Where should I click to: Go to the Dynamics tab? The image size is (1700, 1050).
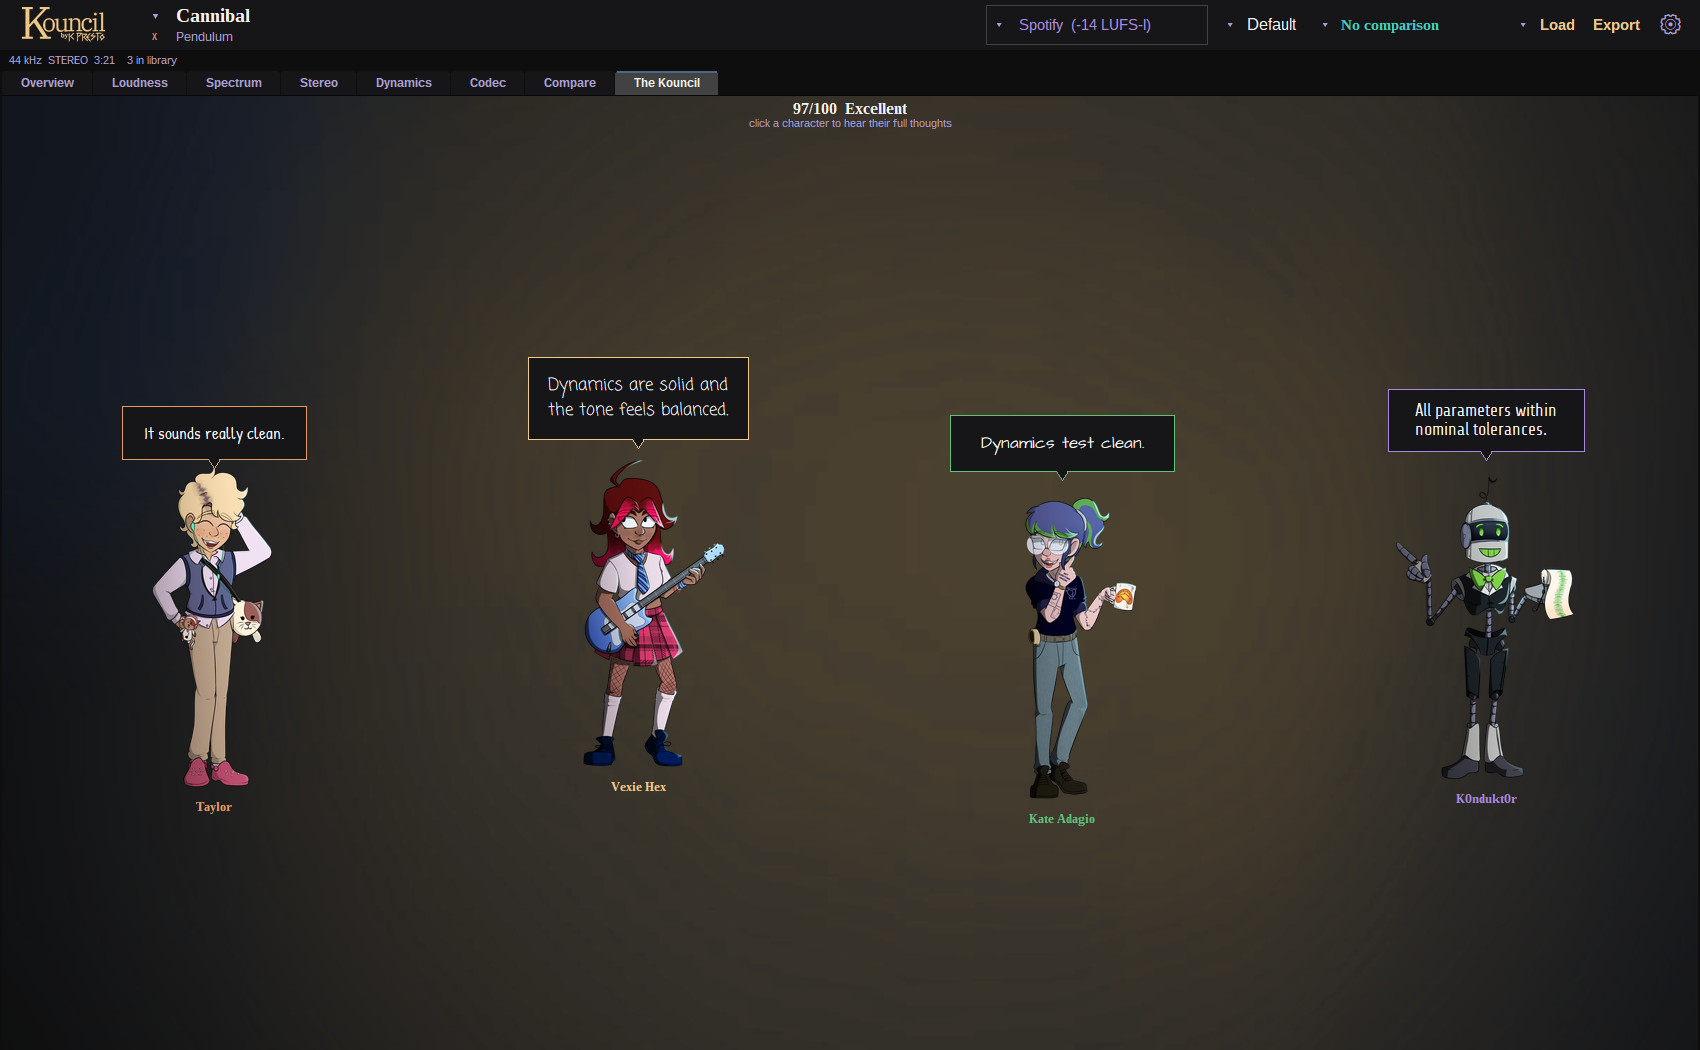pyautogui.click(x=404, y=83)
